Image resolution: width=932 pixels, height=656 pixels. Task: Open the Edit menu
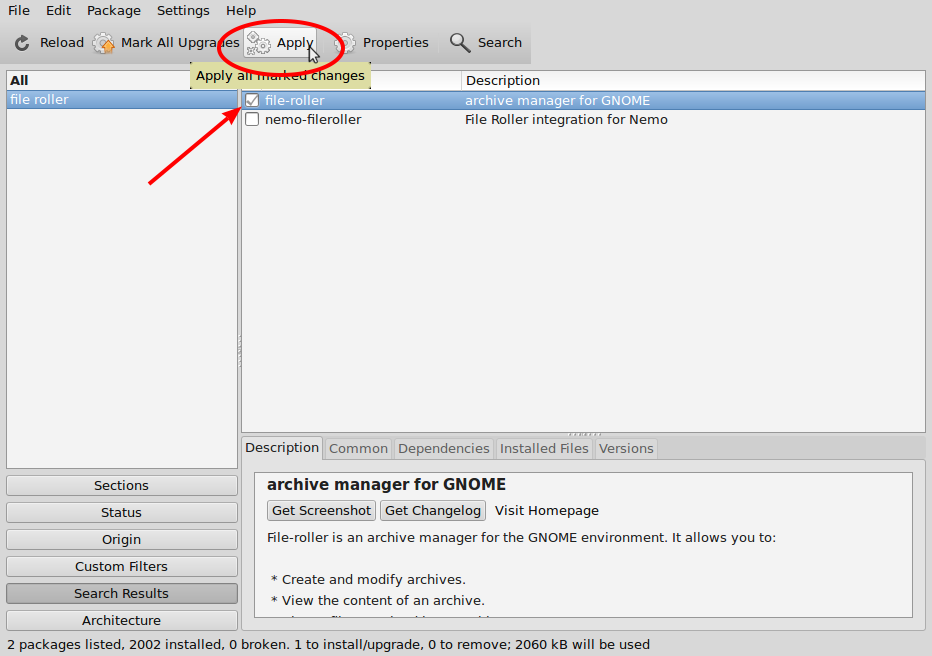point(58,11)
